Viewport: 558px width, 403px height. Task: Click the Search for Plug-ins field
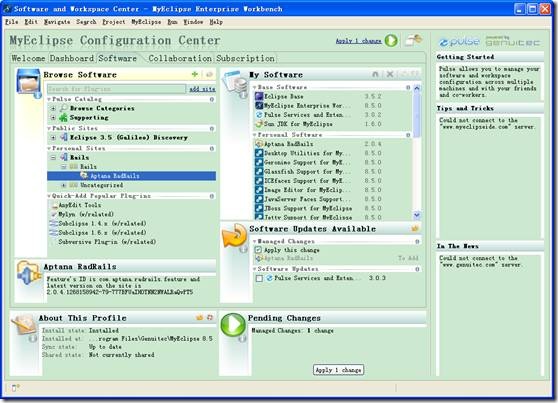pyautogui.click(x=116, y=89)
